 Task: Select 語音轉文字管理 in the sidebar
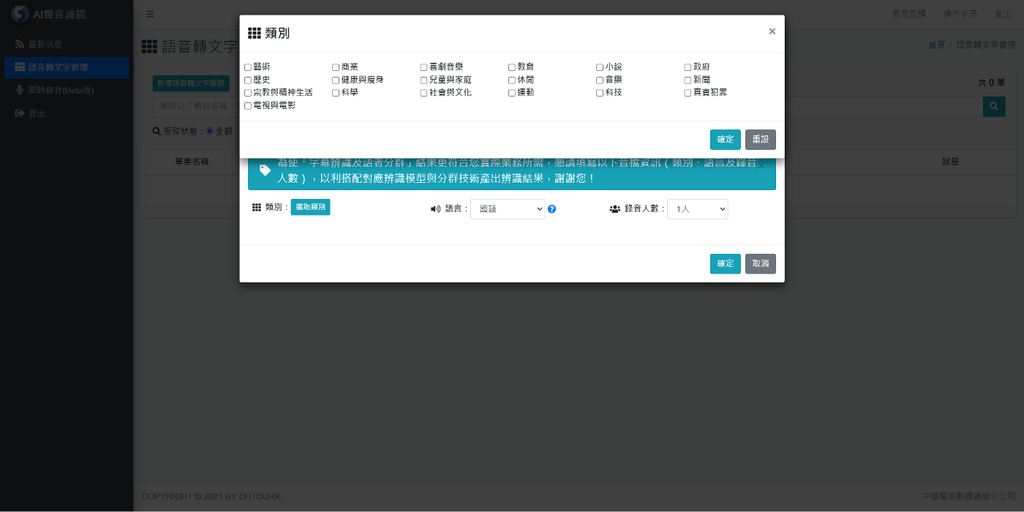pos(67,67)
